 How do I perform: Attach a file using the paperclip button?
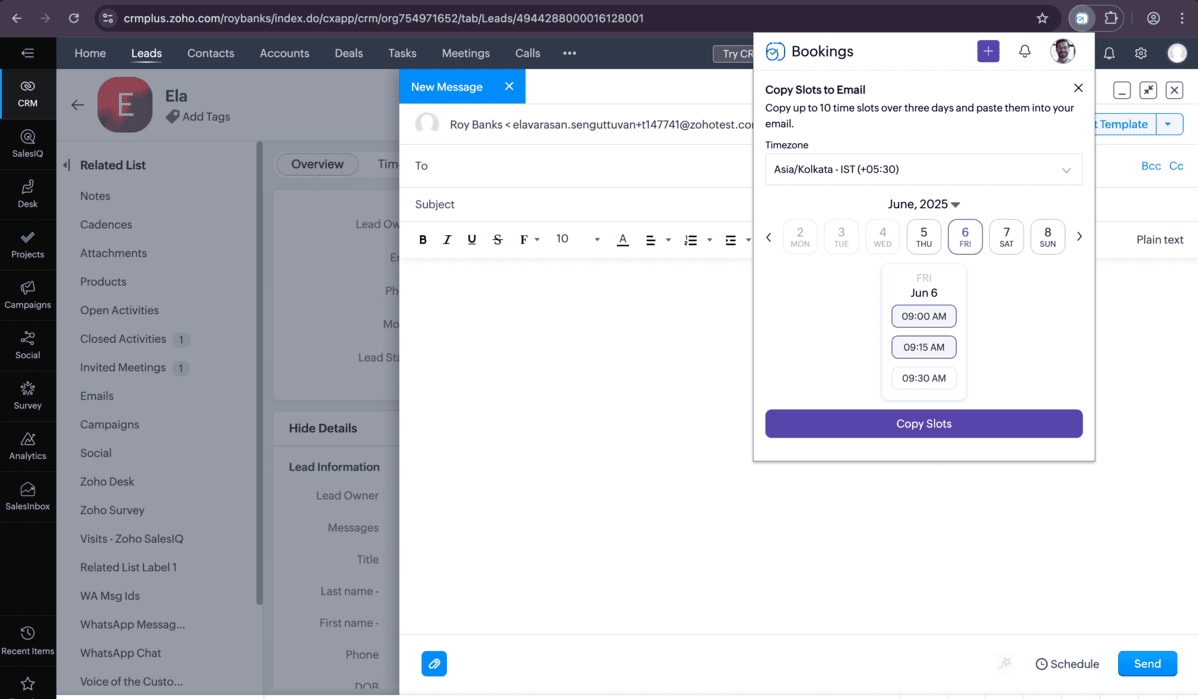[x=434, y=664]
